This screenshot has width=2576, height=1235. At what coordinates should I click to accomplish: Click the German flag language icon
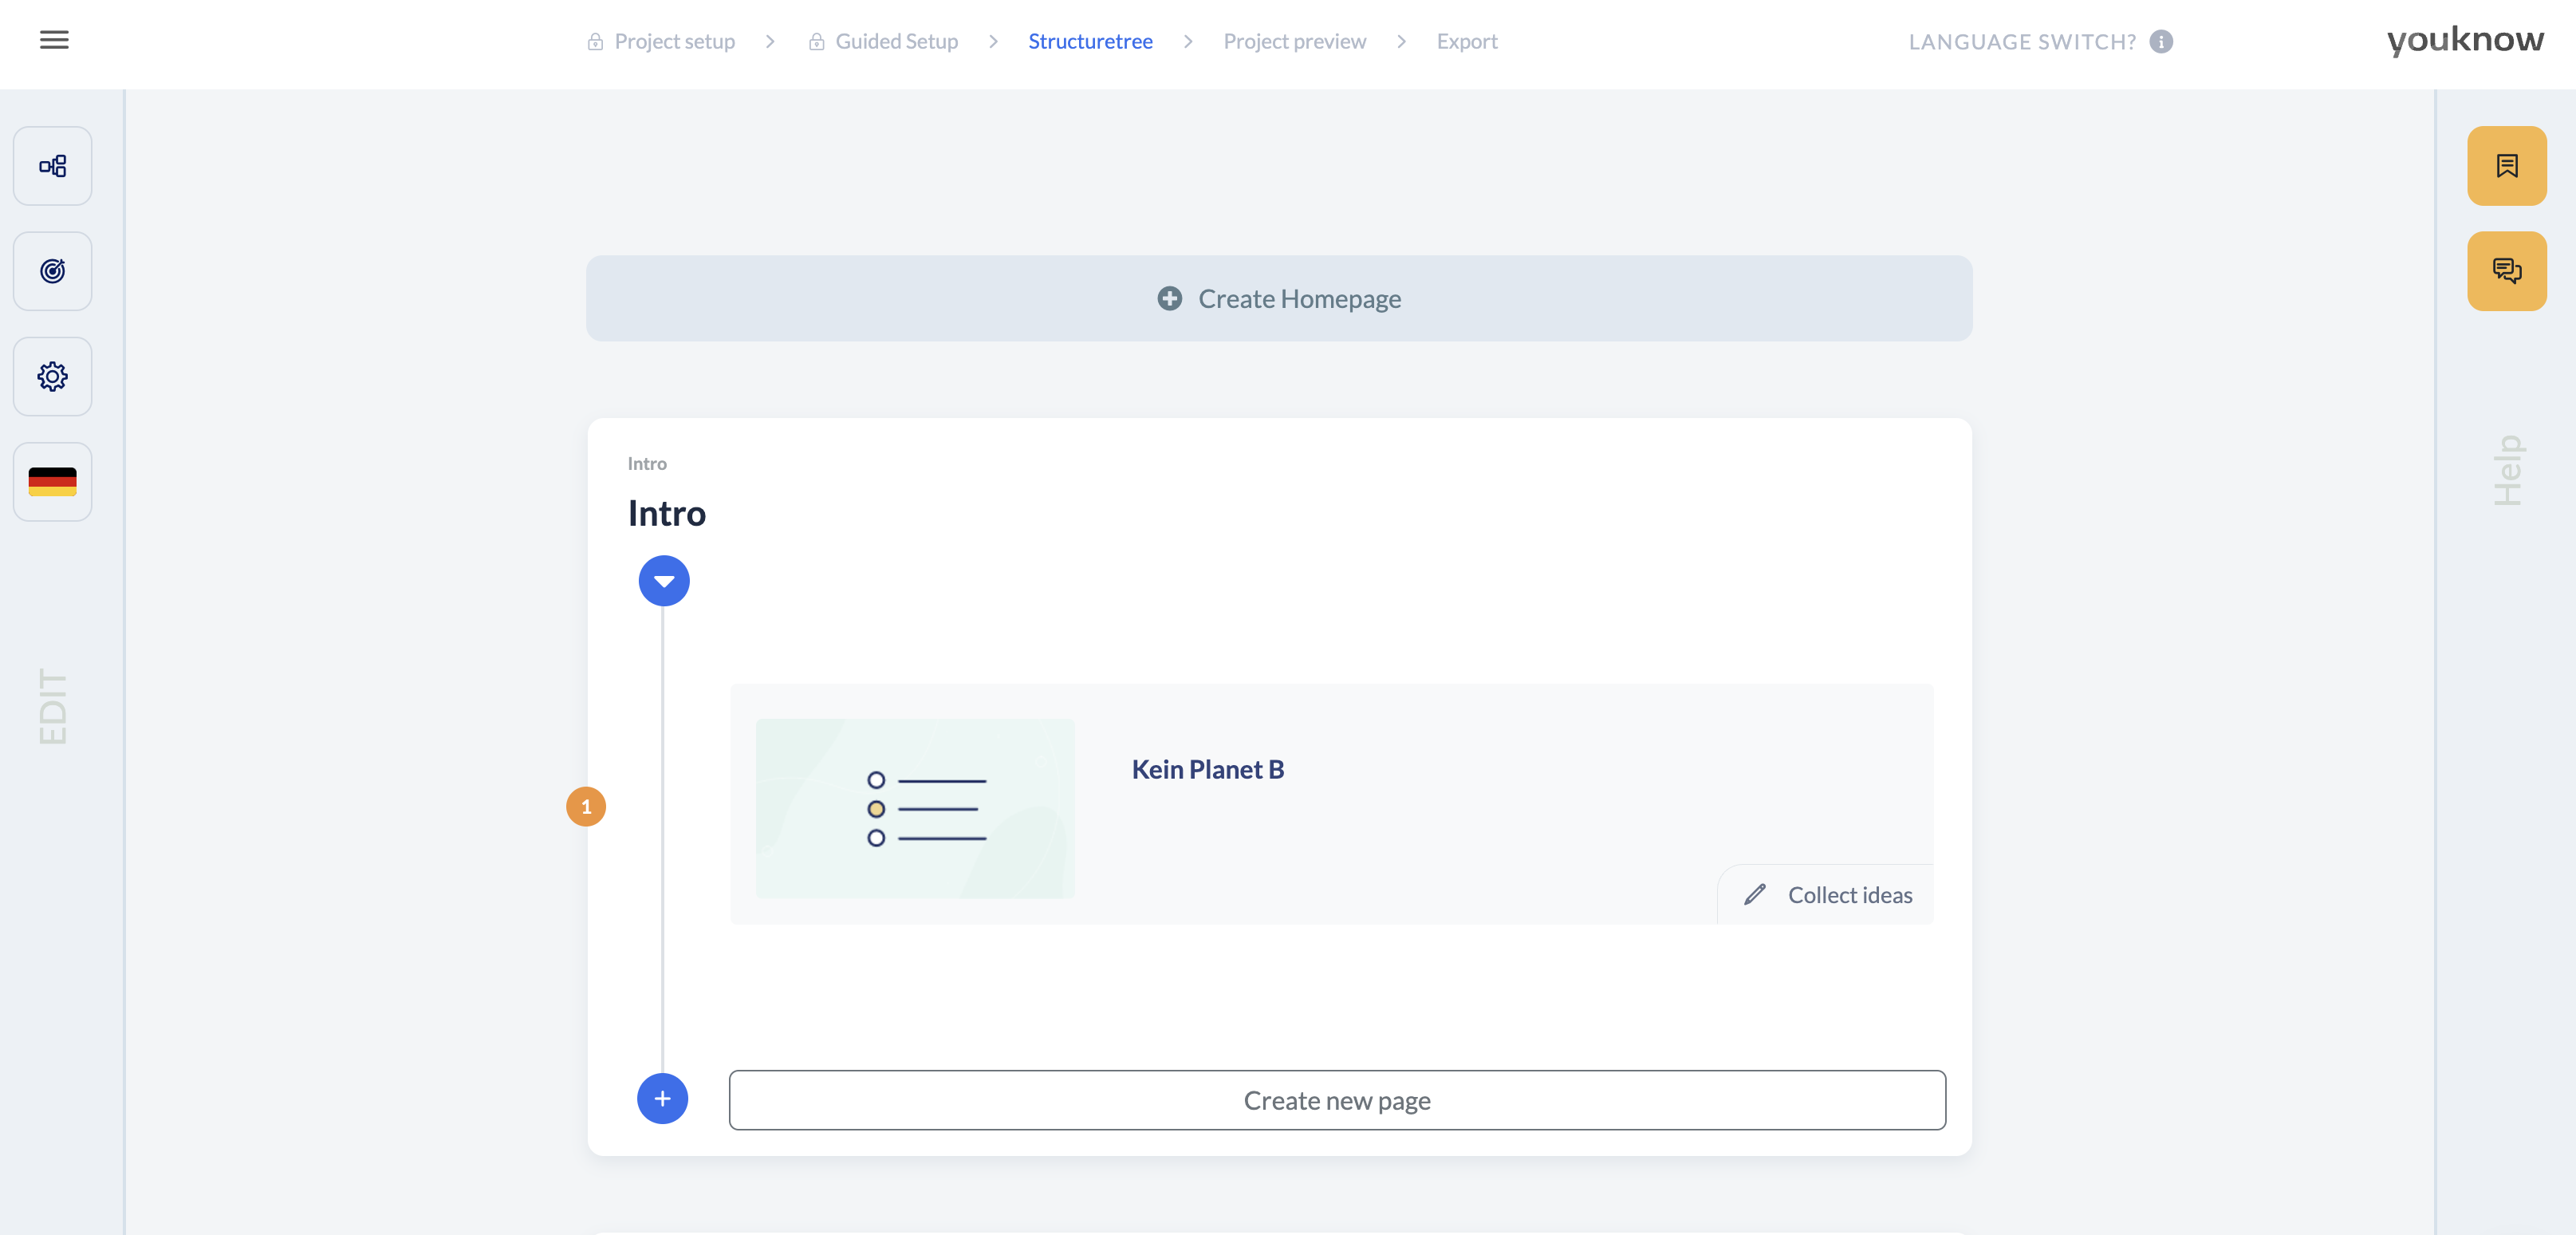(53, 482)
